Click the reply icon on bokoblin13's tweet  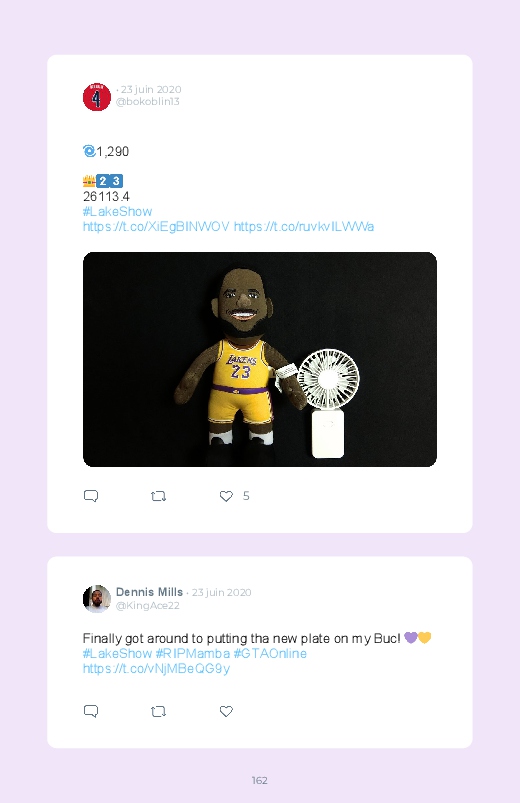point(91,496)
